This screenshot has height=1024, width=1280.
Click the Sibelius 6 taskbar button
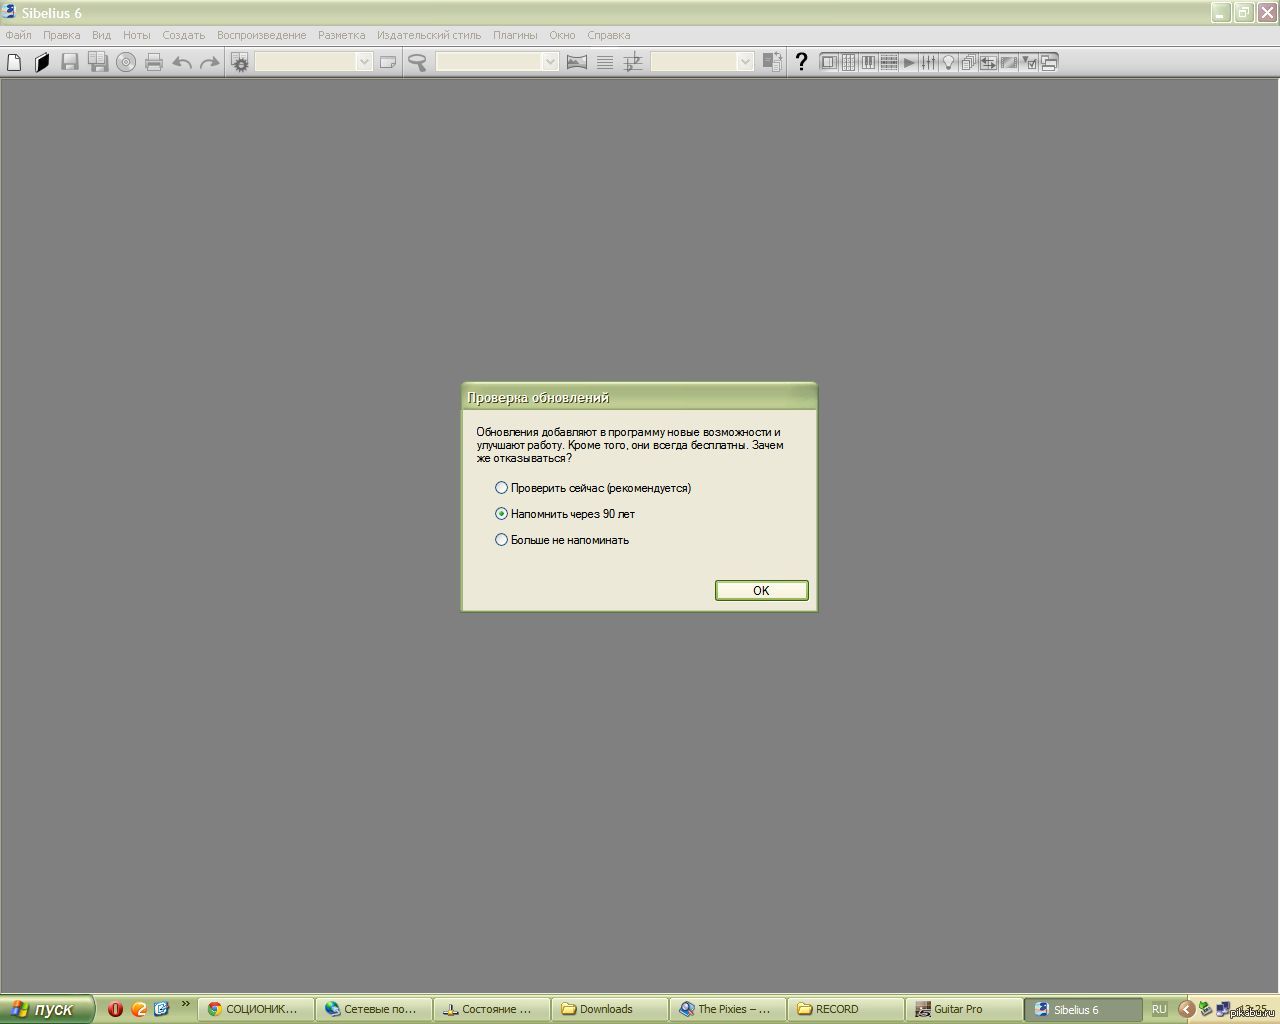point(1083,1009)
